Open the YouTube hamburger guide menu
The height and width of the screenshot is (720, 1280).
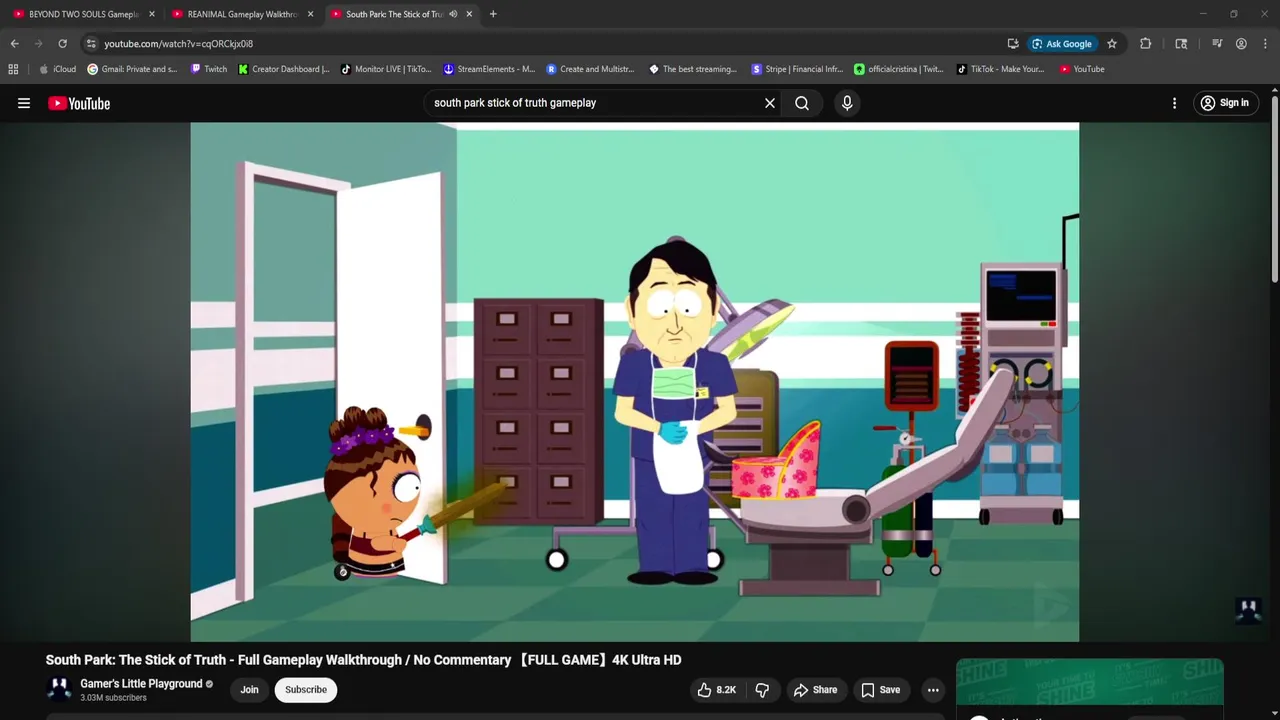click(x=24, y=103)
